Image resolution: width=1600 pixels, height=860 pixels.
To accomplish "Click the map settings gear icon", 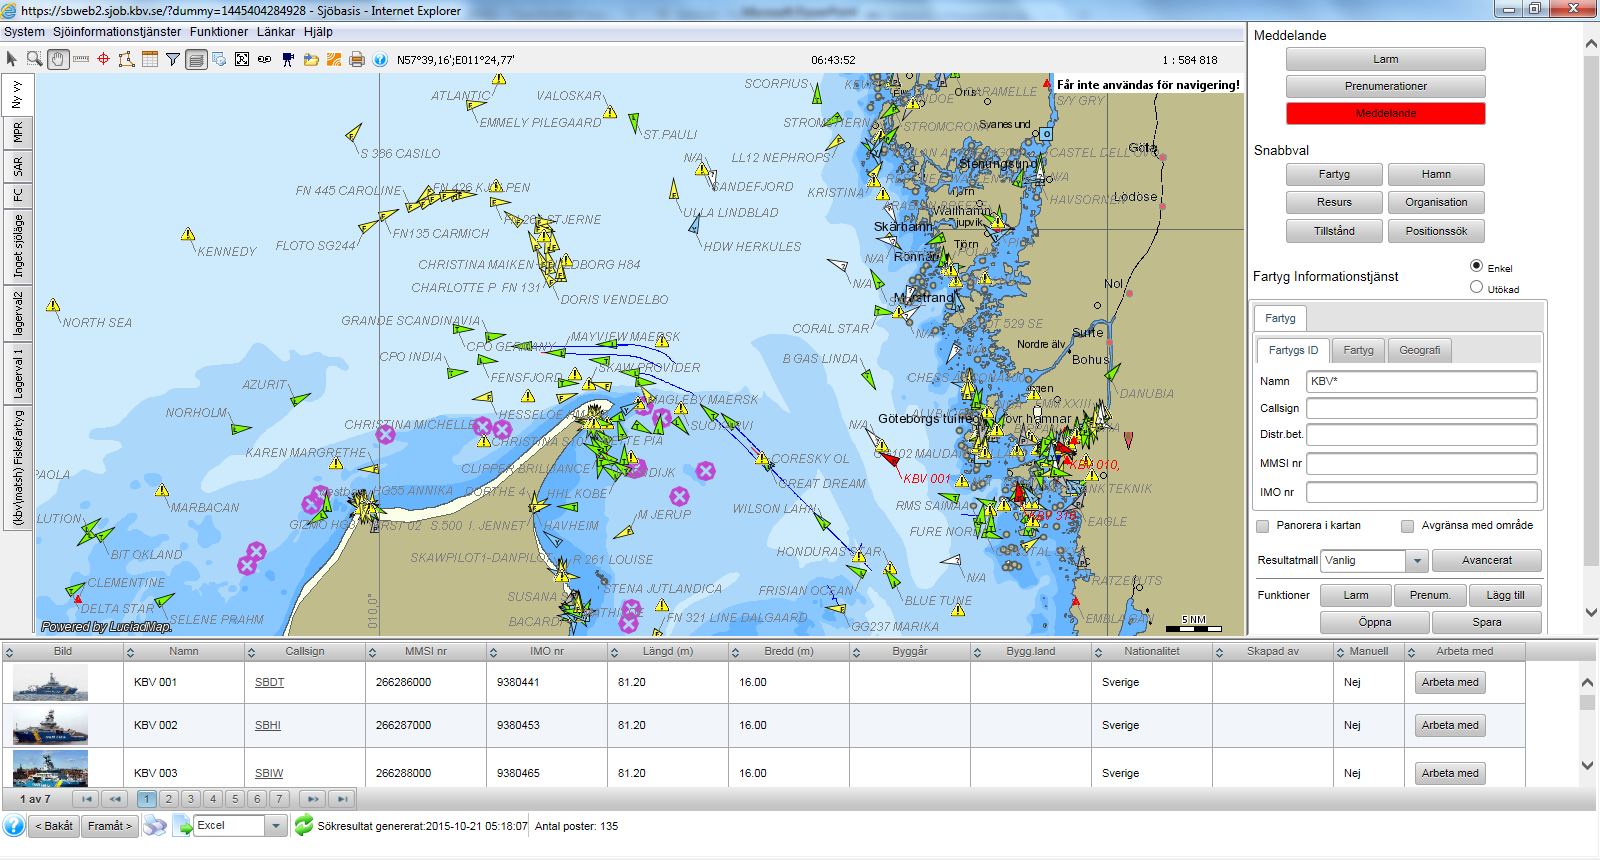I will click(219, 60).
